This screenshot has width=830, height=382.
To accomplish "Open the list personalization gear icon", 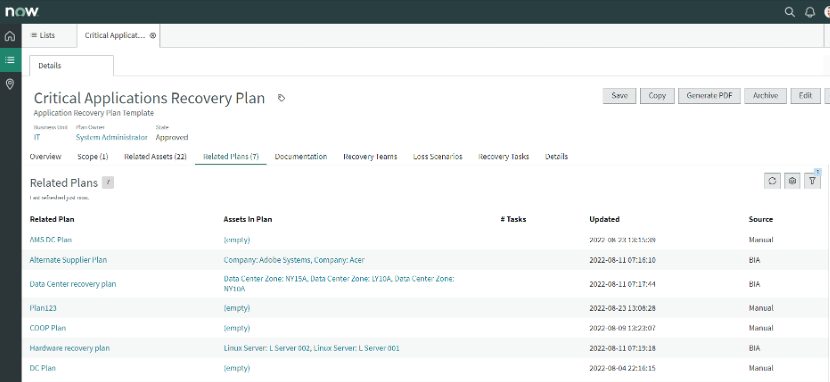I will (x=792, y=181).
